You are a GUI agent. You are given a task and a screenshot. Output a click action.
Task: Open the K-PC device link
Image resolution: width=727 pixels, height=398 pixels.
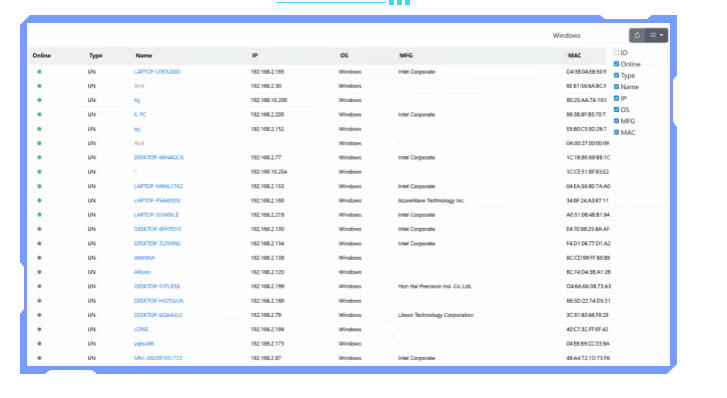point(140,115)
